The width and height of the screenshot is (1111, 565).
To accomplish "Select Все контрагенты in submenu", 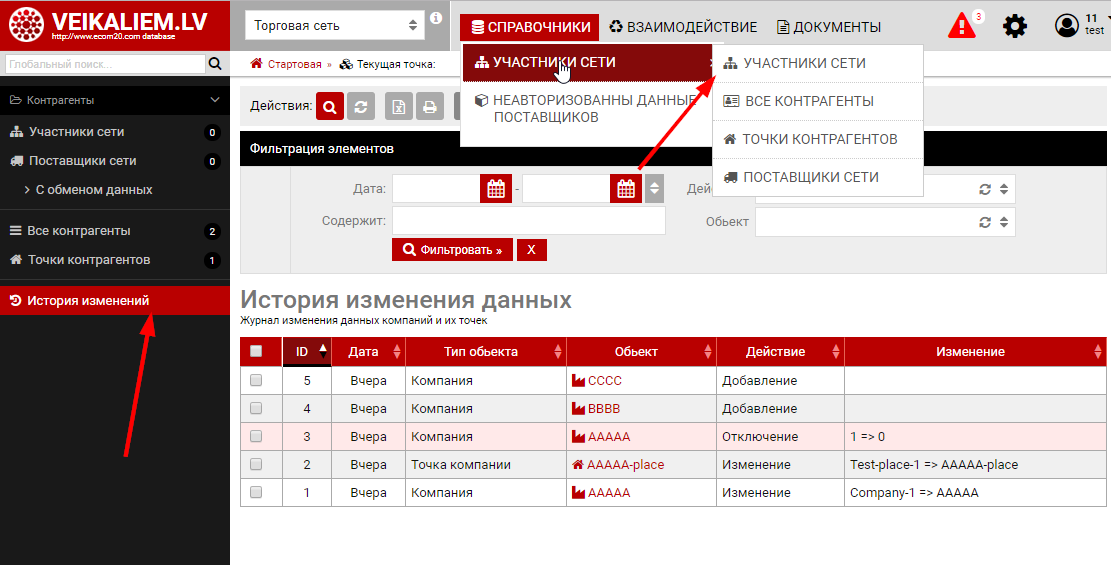I will [x=809, y=101].
